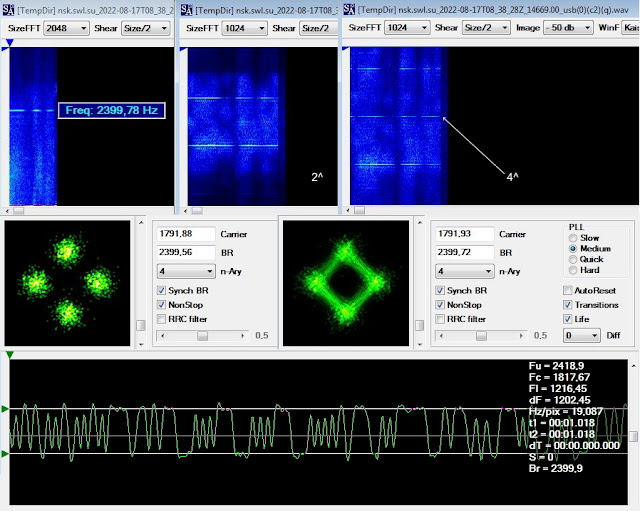The height and width of the screenshot is (511, 640).
Task: Toggle NonStop in the left panel
Action: [x=162, y=305]
